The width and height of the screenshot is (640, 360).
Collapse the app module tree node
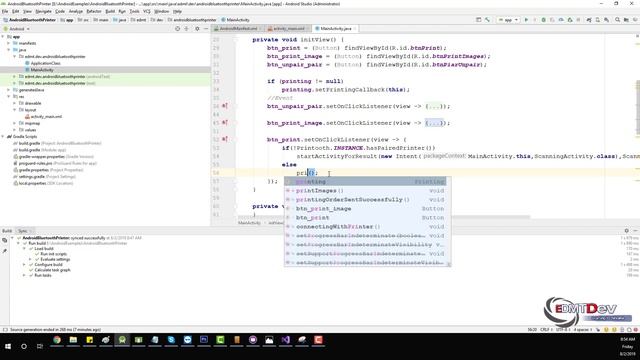pyautogui.click(x=3, y=37)
